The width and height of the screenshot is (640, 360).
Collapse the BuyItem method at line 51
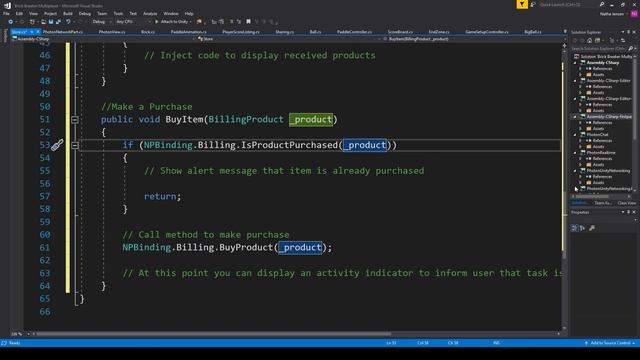click(x=75, y=120)
